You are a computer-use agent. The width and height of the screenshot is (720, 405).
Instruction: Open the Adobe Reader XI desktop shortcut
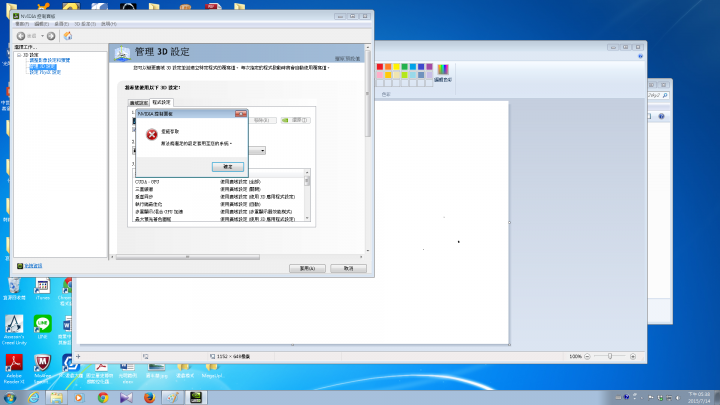[14, 369]
